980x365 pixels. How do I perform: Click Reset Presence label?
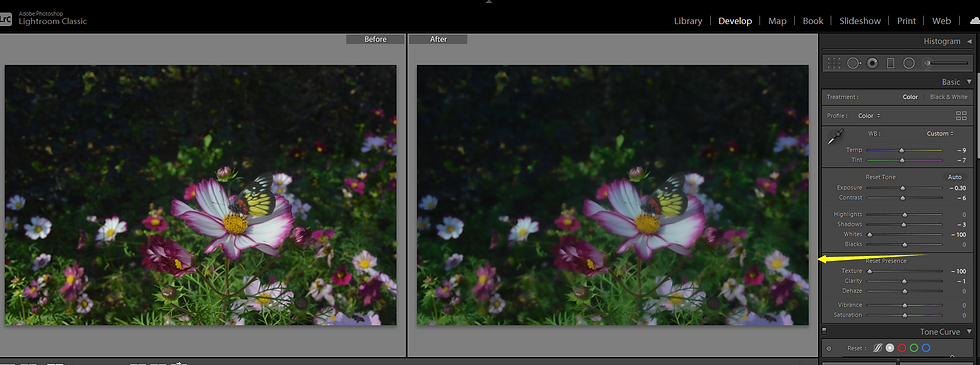coord(886,261)
